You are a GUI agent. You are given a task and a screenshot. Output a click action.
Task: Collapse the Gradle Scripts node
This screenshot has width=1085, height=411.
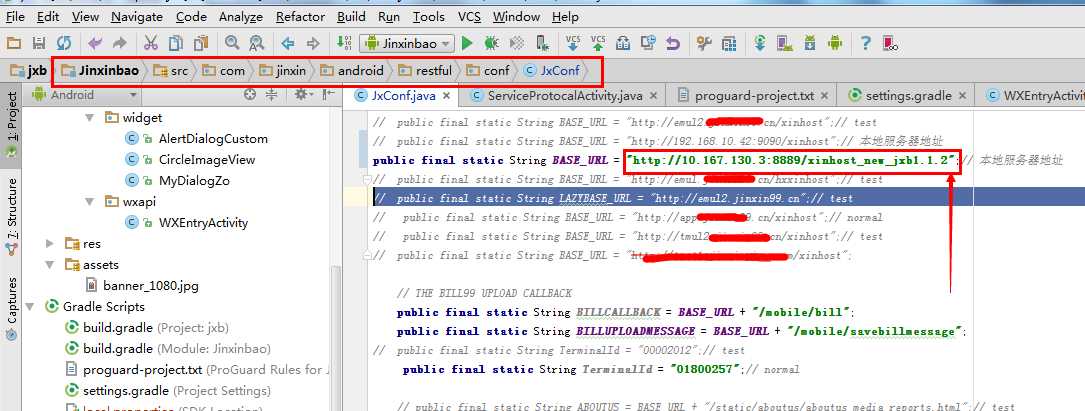tap(29, 307)
